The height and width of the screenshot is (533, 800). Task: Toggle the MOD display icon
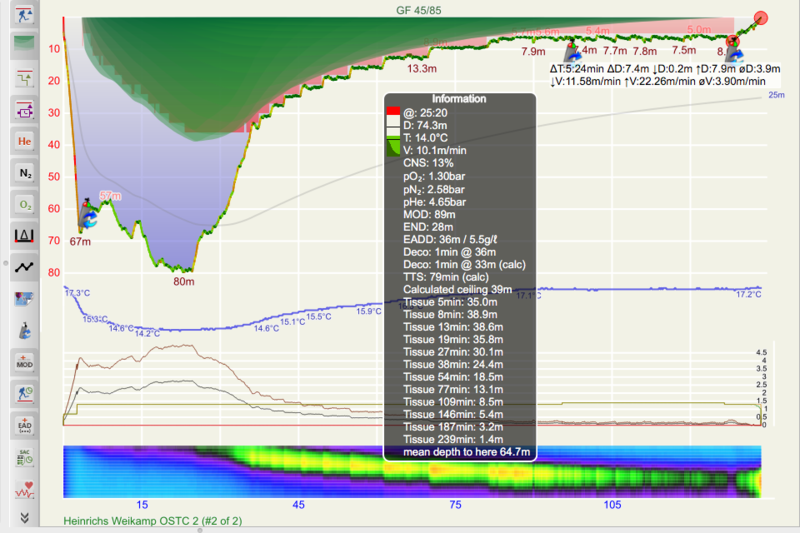tap(24, 361)
